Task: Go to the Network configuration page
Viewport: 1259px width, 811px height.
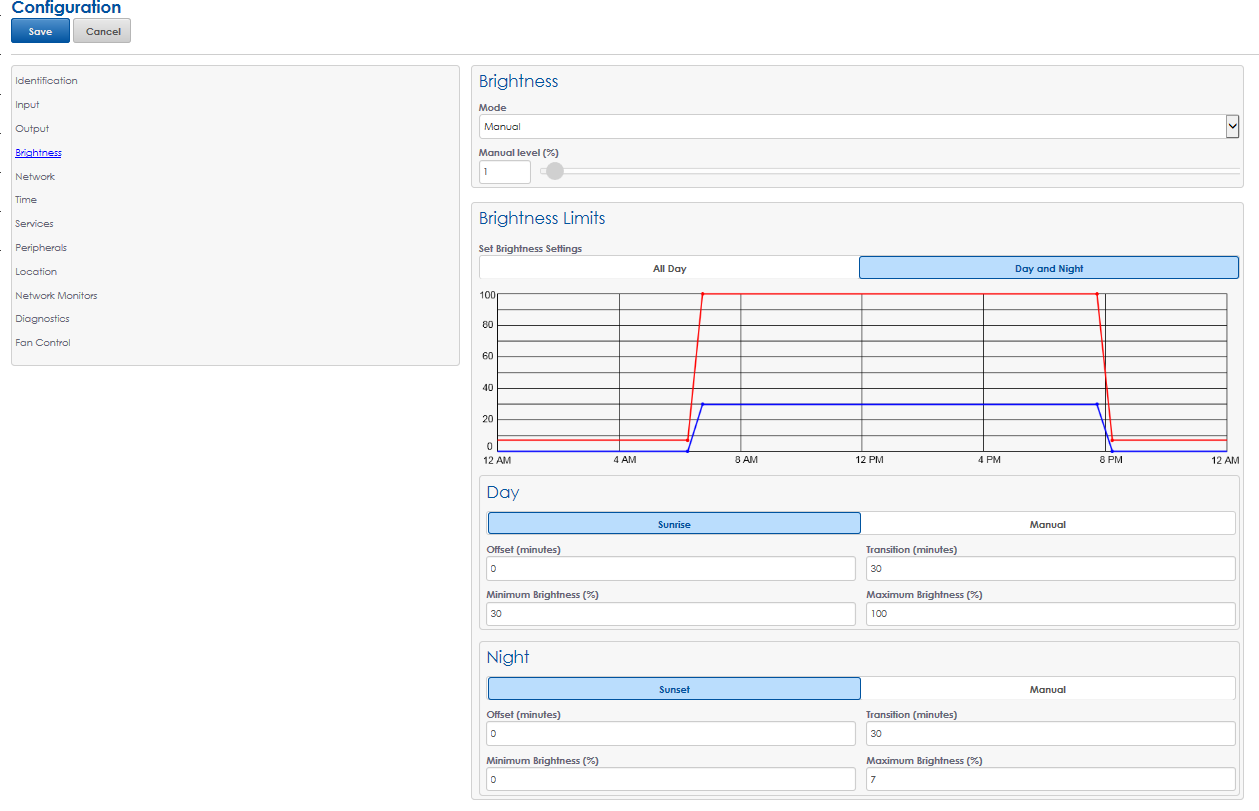Action: (x=35, y=177)
